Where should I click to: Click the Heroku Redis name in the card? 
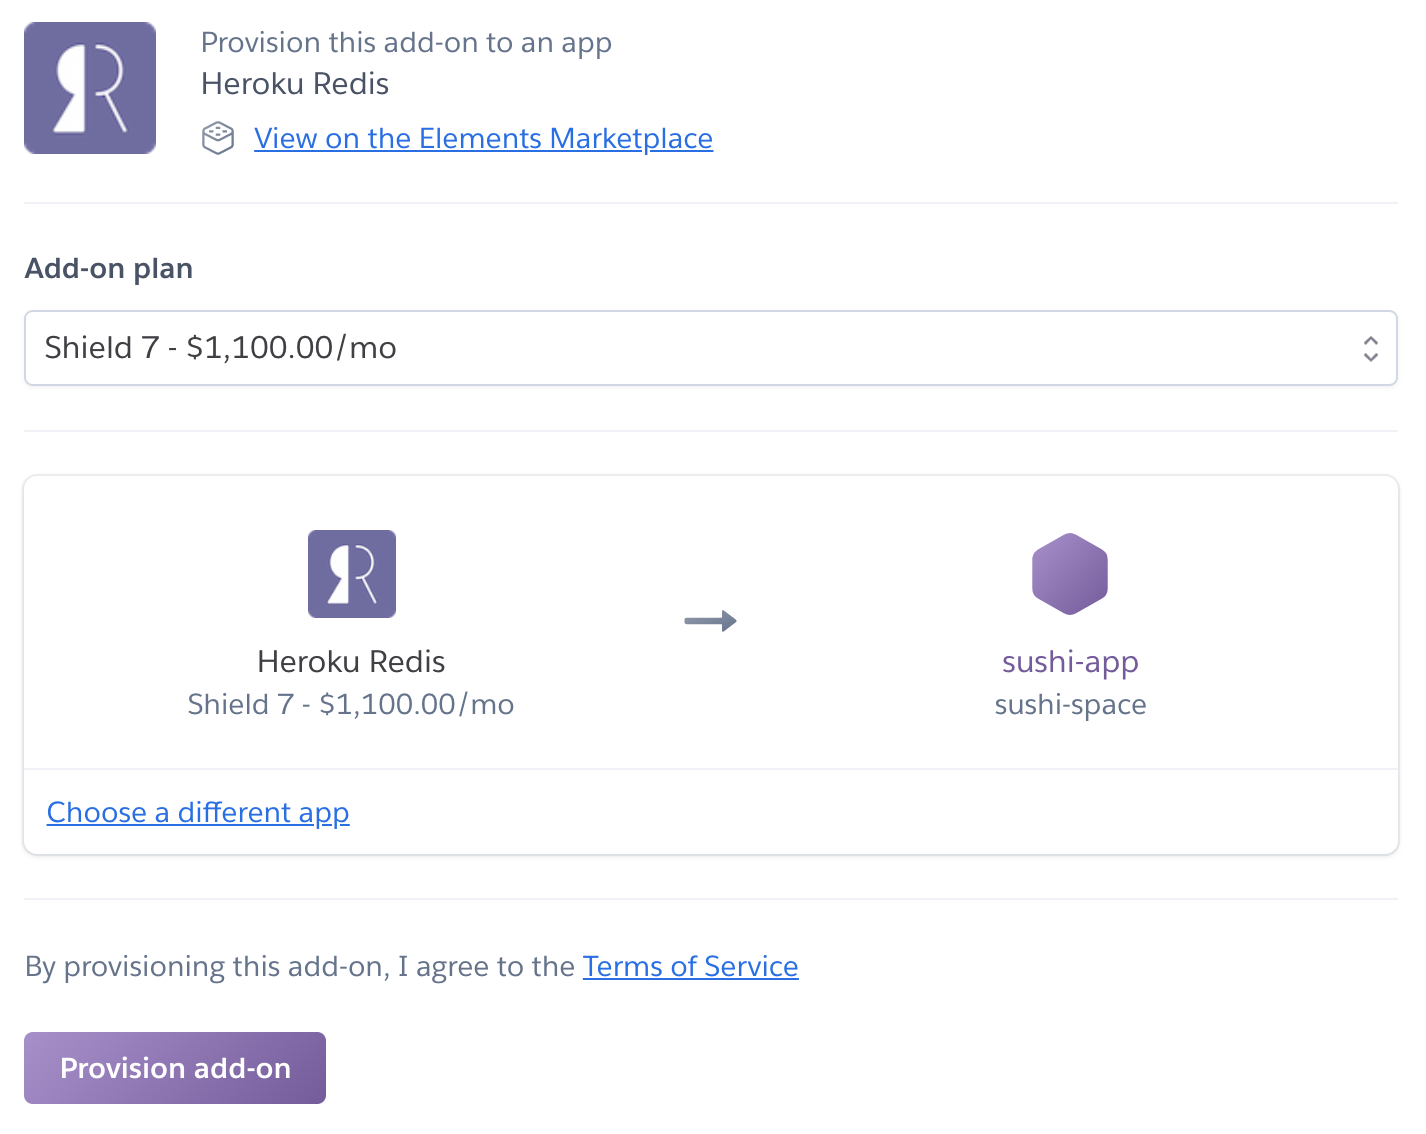[351, 662]
